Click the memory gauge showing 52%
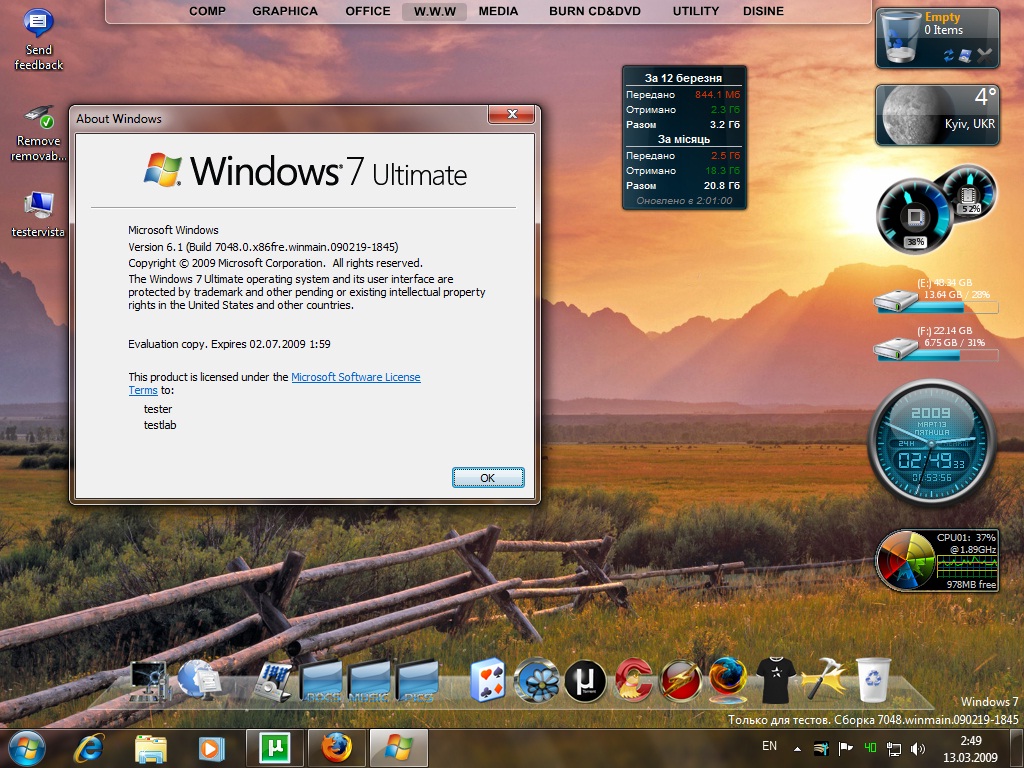Viewport: 1024px width, 768px height. 968,192
